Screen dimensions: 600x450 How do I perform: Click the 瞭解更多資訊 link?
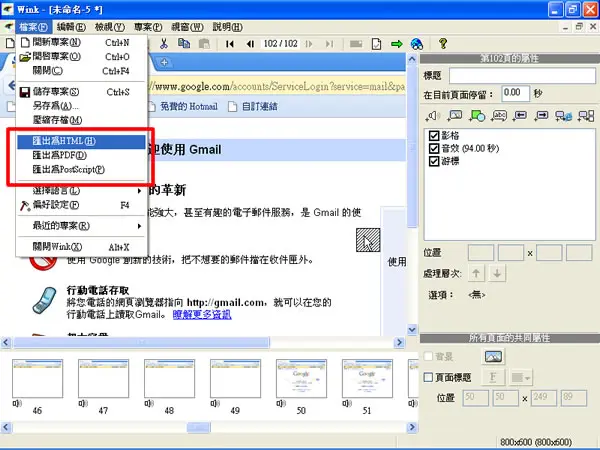(x=202, y=315)
